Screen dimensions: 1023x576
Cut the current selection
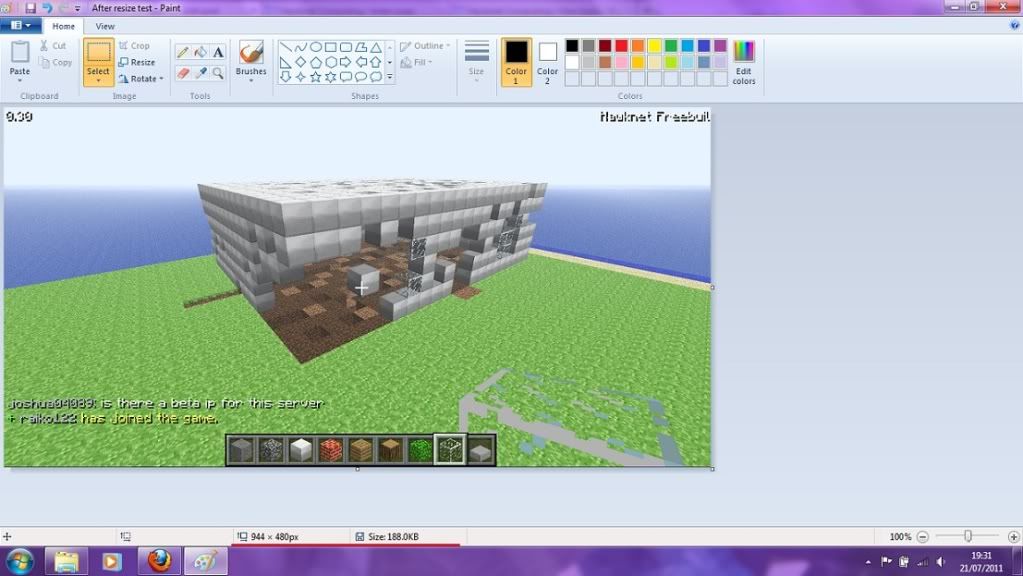(x=53, y=46)
